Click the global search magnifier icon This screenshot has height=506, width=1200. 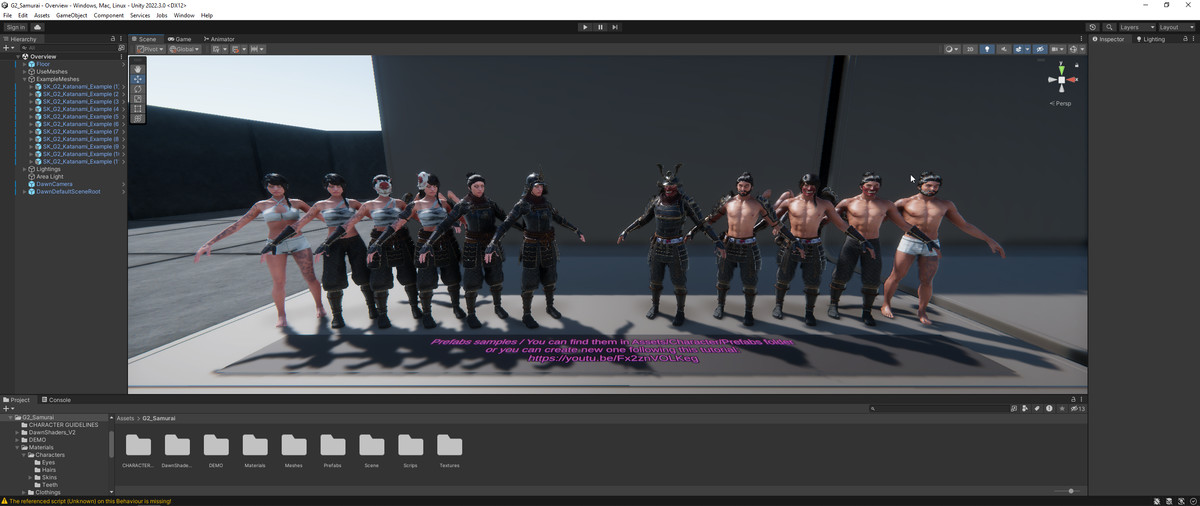[x=1110, y=27]
